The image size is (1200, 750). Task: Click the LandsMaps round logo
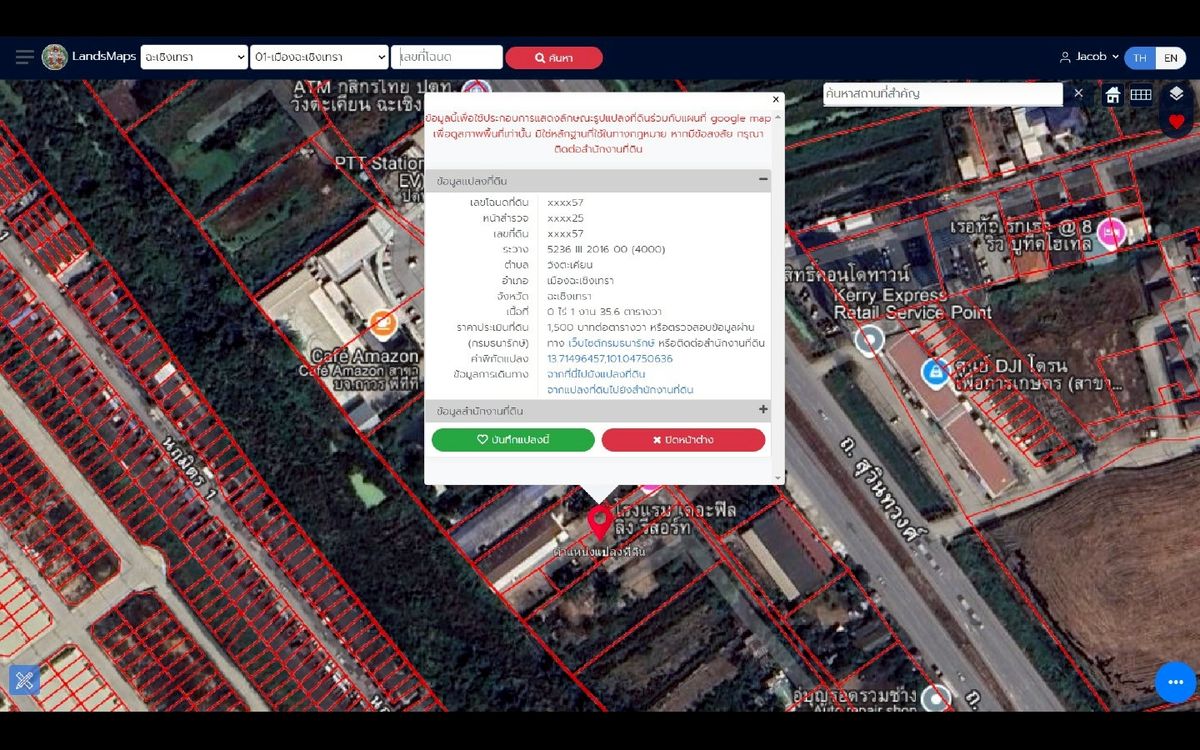(x=55, y=57)
